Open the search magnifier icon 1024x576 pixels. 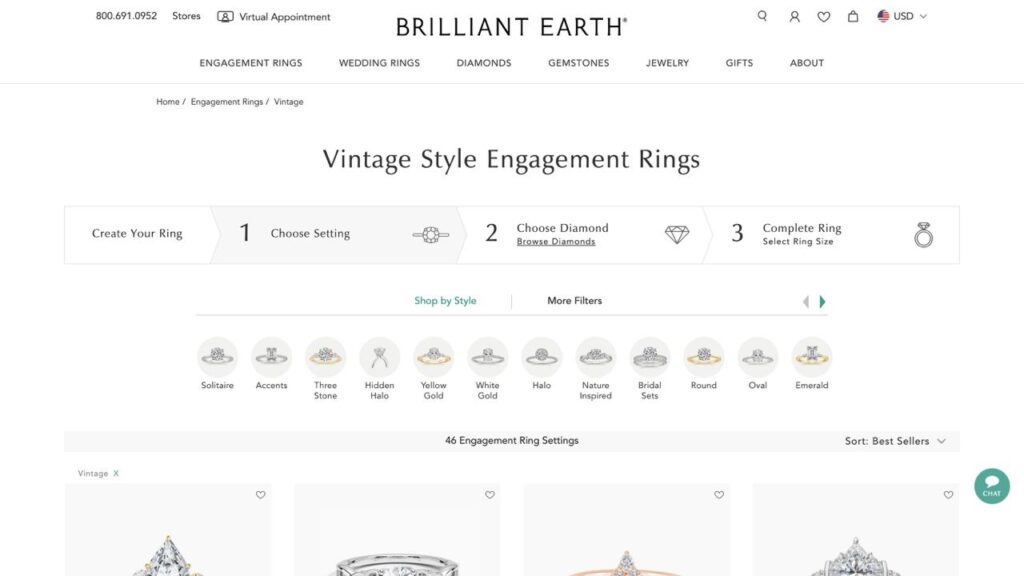pos(762,16)
